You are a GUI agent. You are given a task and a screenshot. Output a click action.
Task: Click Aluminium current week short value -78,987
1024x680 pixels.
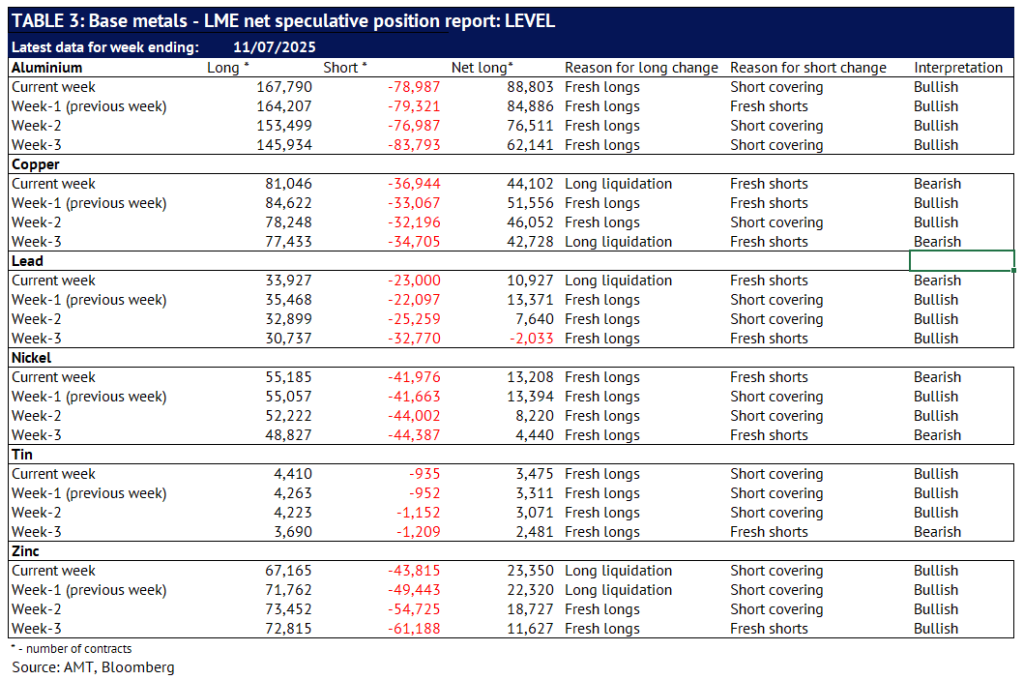pos(414,87)
